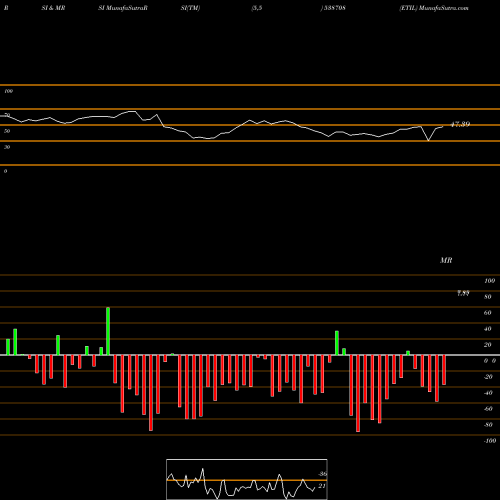500x500 pixels.
Task: Click the "50" level label on RSI chart
Action: (7, 131)
